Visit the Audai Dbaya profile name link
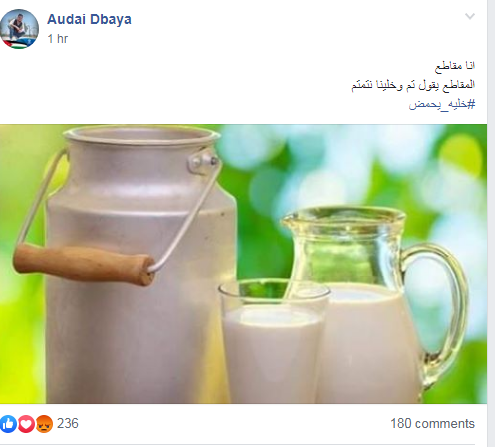This screenshot has height=447, width=495. click(89, 19)
